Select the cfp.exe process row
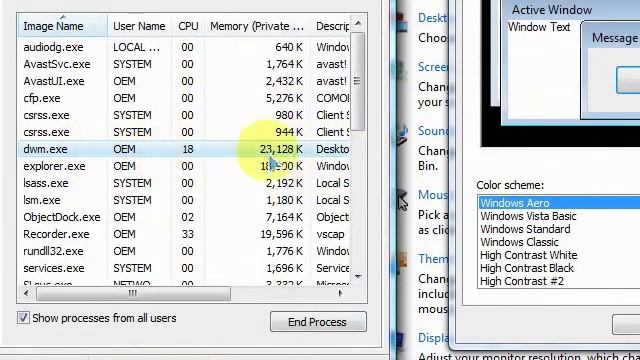Image resolution: width=640 pixels, height=360 pixels. 184,98
